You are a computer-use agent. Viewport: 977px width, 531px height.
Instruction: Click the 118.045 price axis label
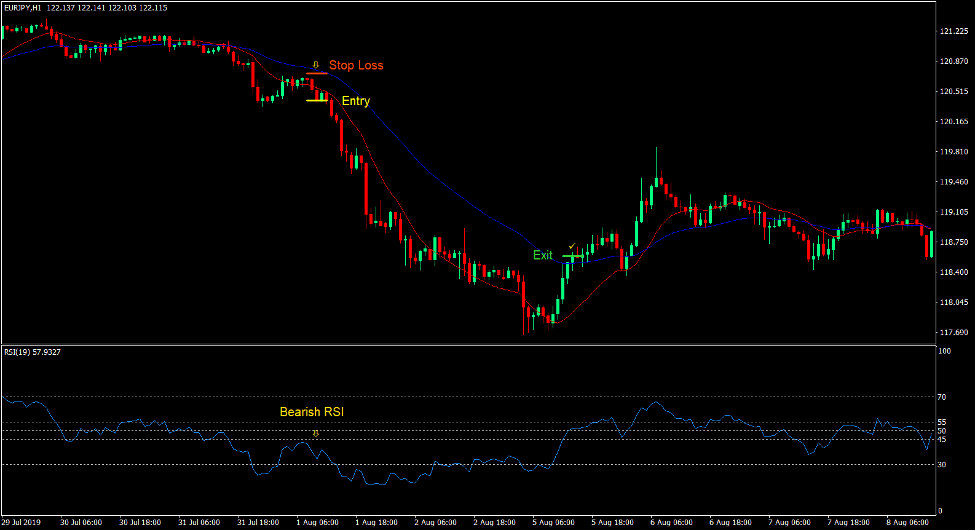click(954, 302)
